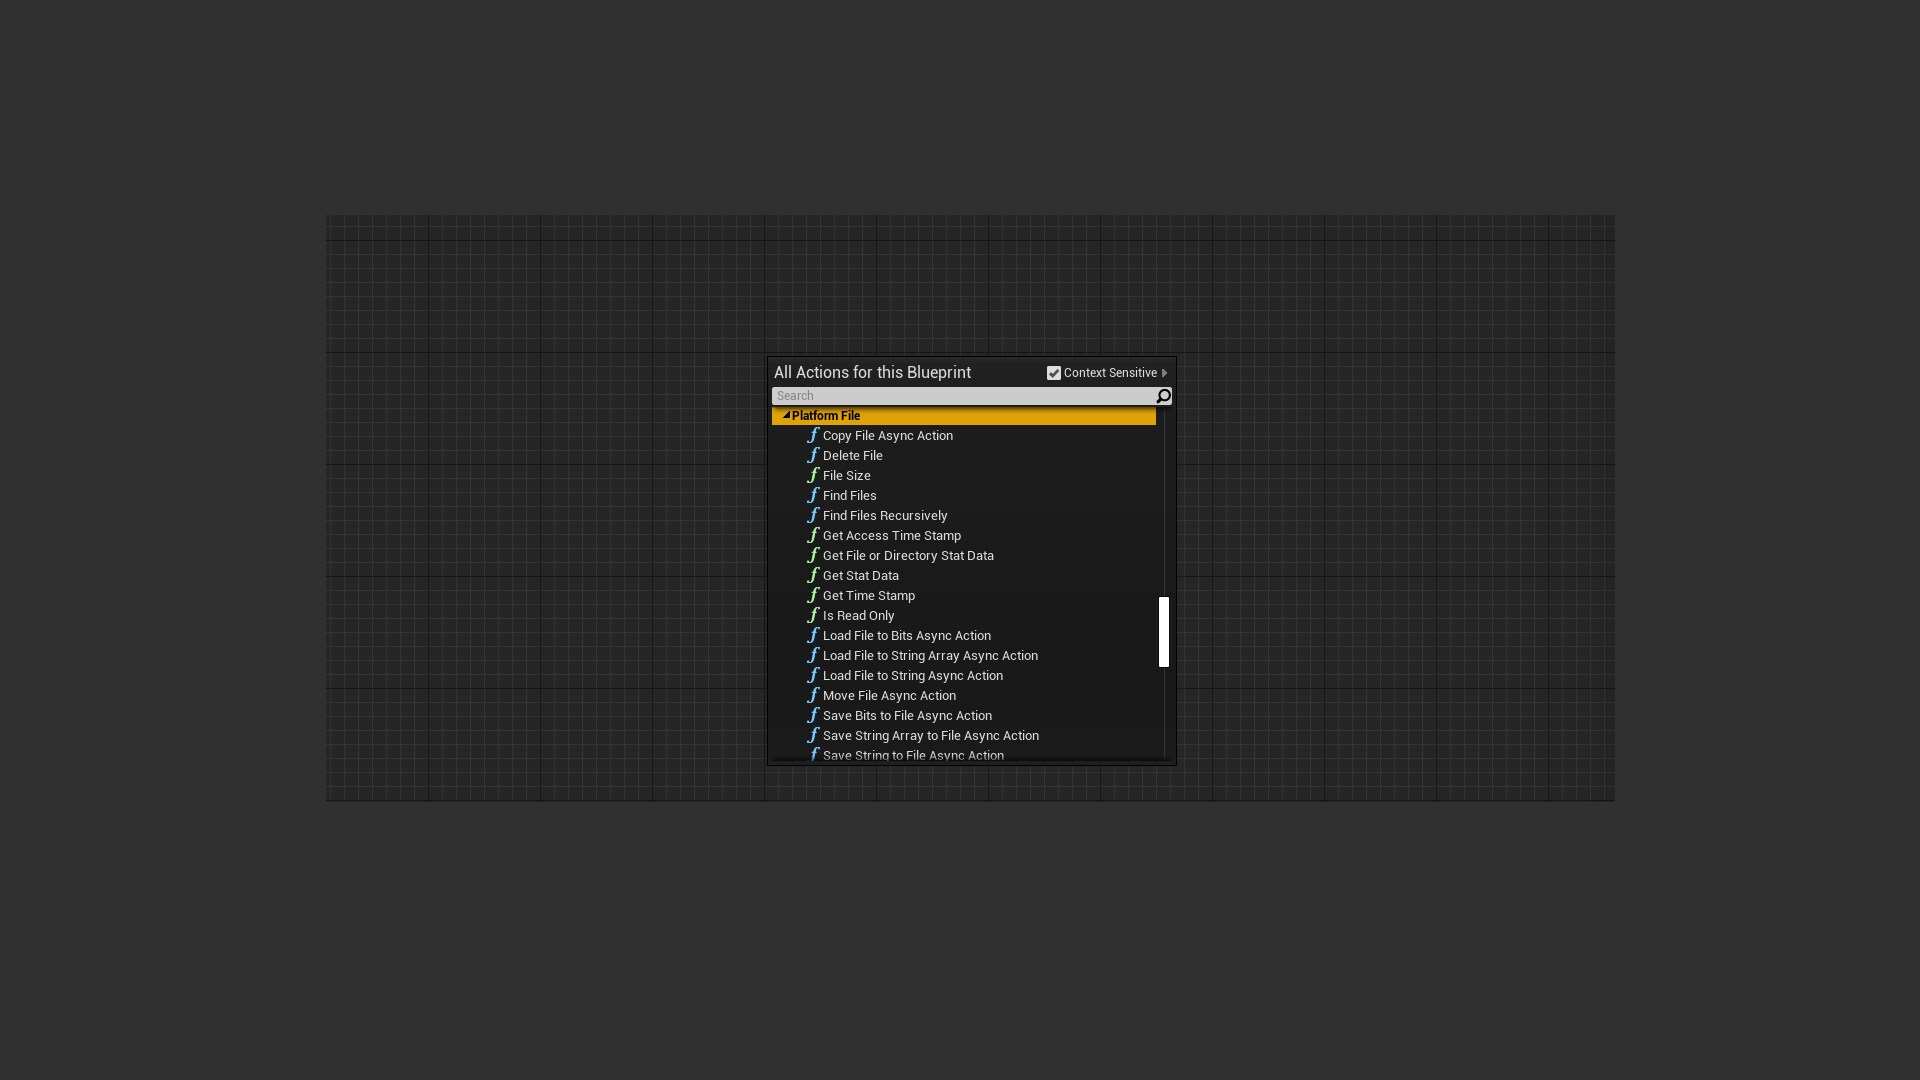This screenshot has height=1080, width=1920.
Task: Click inside the Search input field
Action: [x=960, y=395]
